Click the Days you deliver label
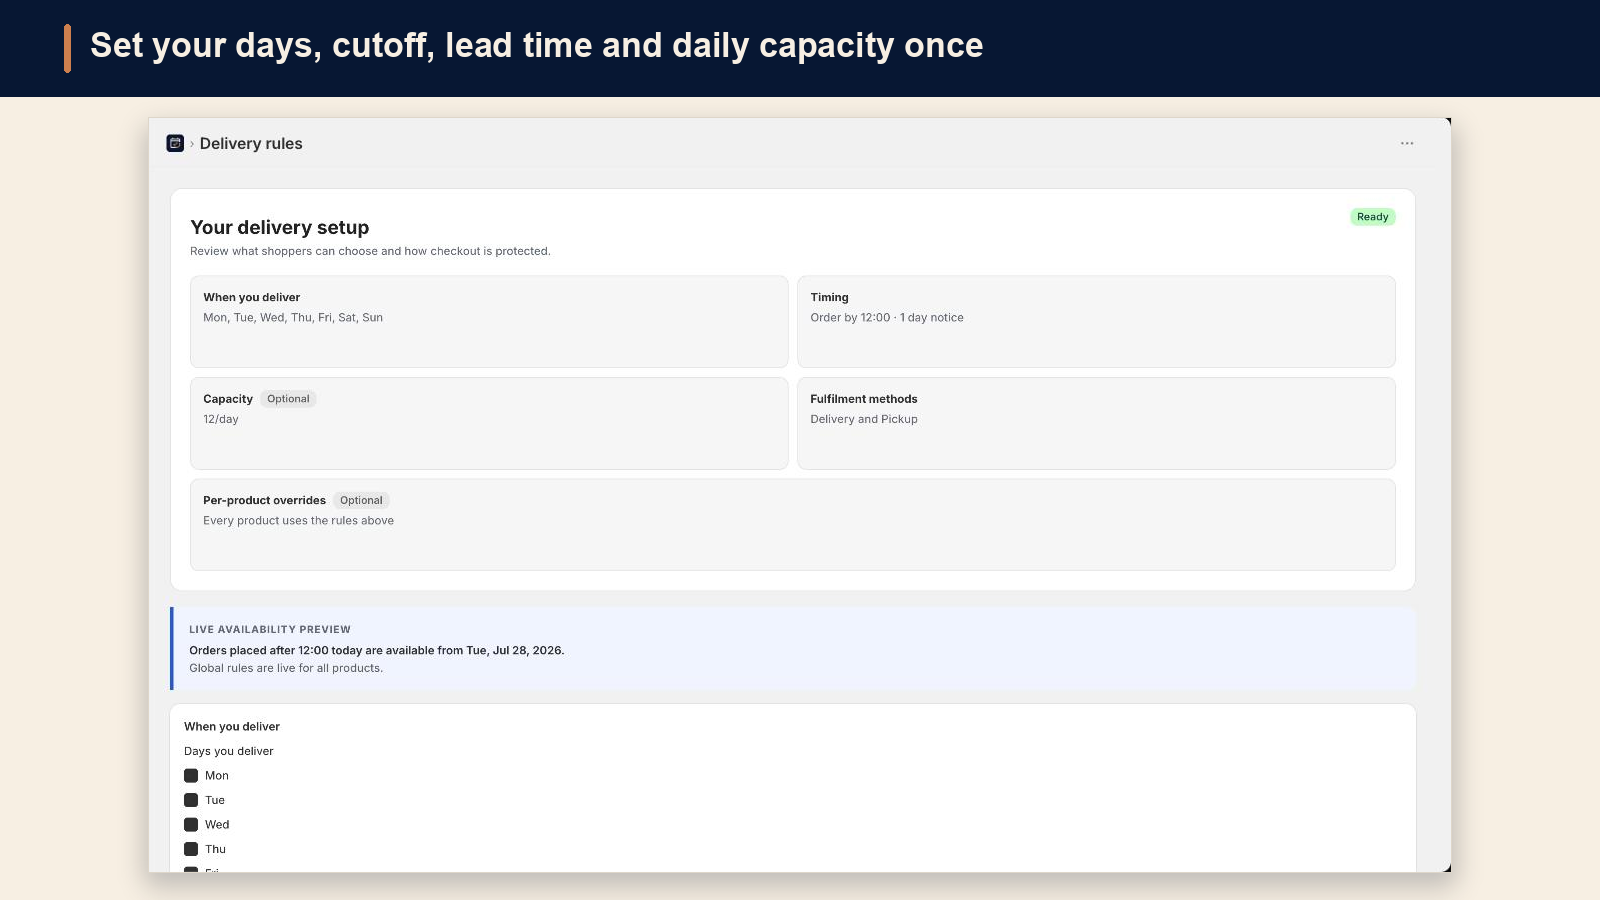The height and width of the screenshot is (900, 1600). tap(229, 751)
